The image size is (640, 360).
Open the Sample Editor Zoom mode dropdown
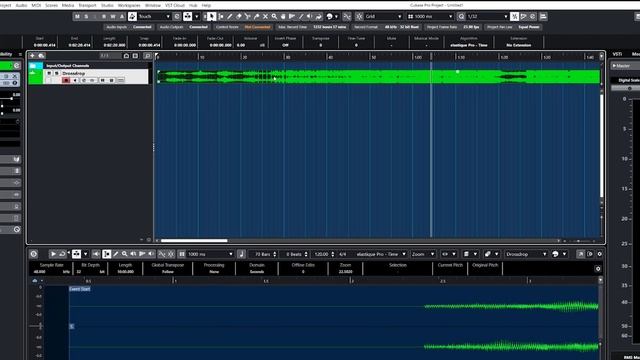pos(423,254)
